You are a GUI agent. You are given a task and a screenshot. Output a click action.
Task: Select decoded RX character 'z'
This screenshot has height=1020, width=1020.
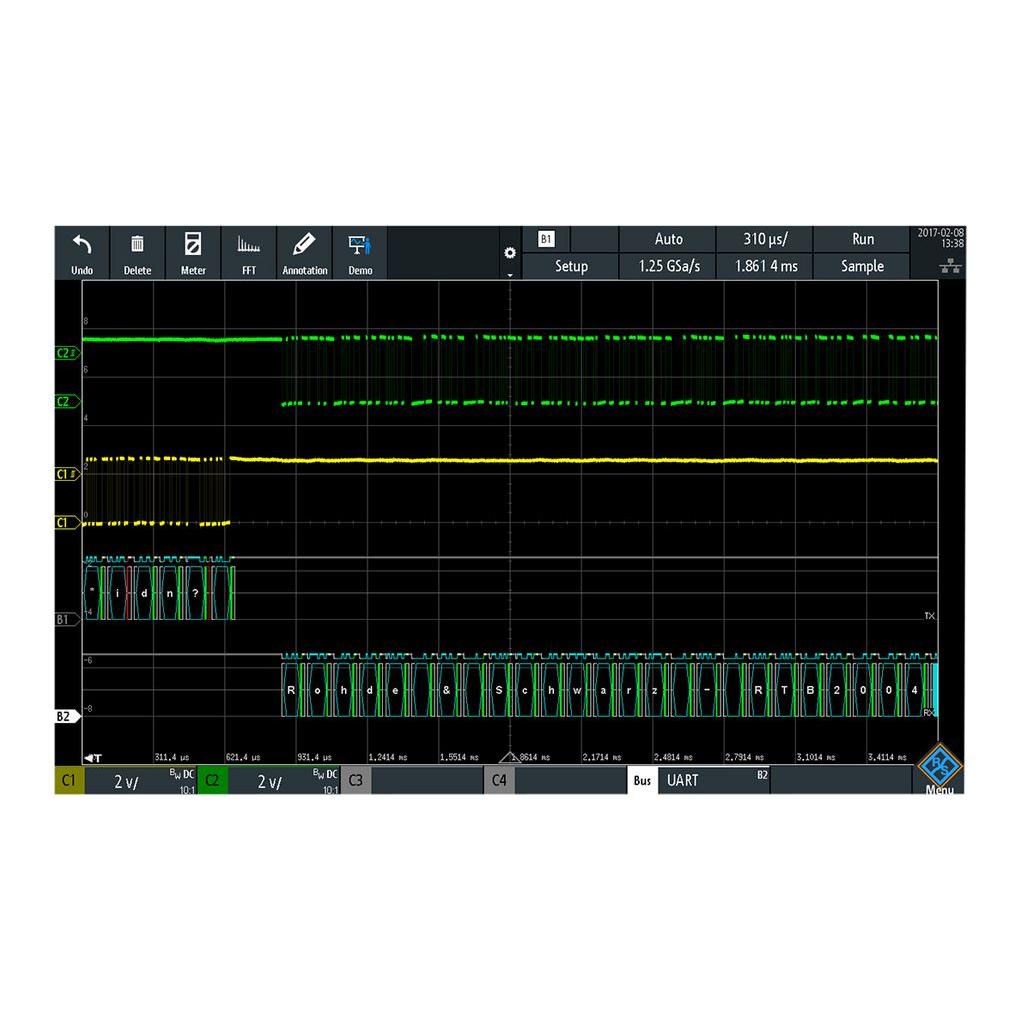[x=654, y=690]
